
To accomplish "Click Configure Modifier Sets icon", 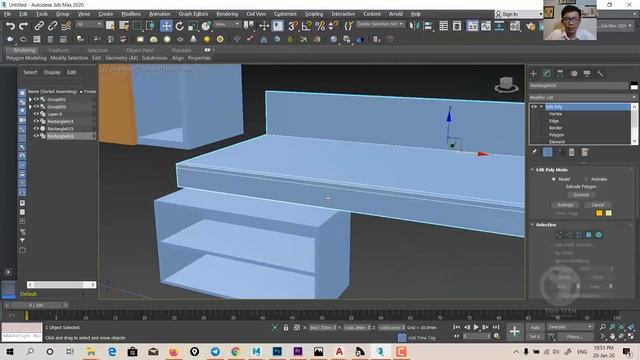I will (585, 152).
